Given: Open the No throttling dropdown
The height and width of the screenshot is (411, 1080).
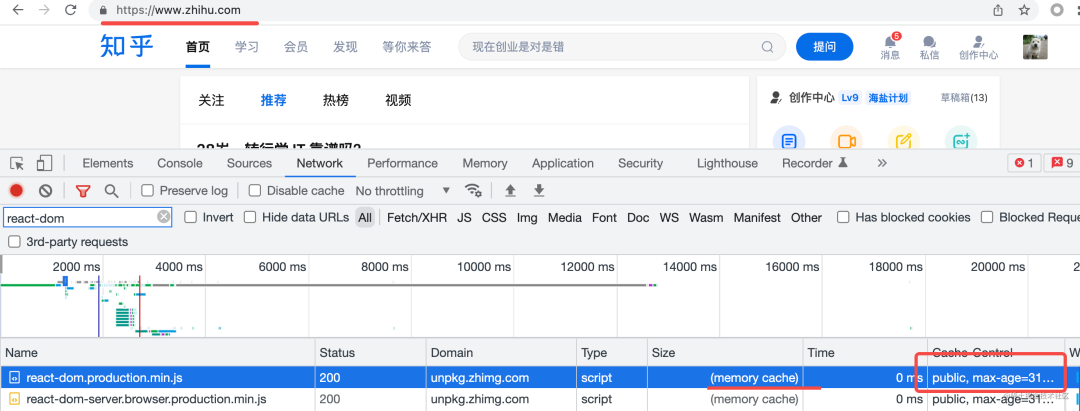Looking at the screenshot, I should (x=403, y=191).
